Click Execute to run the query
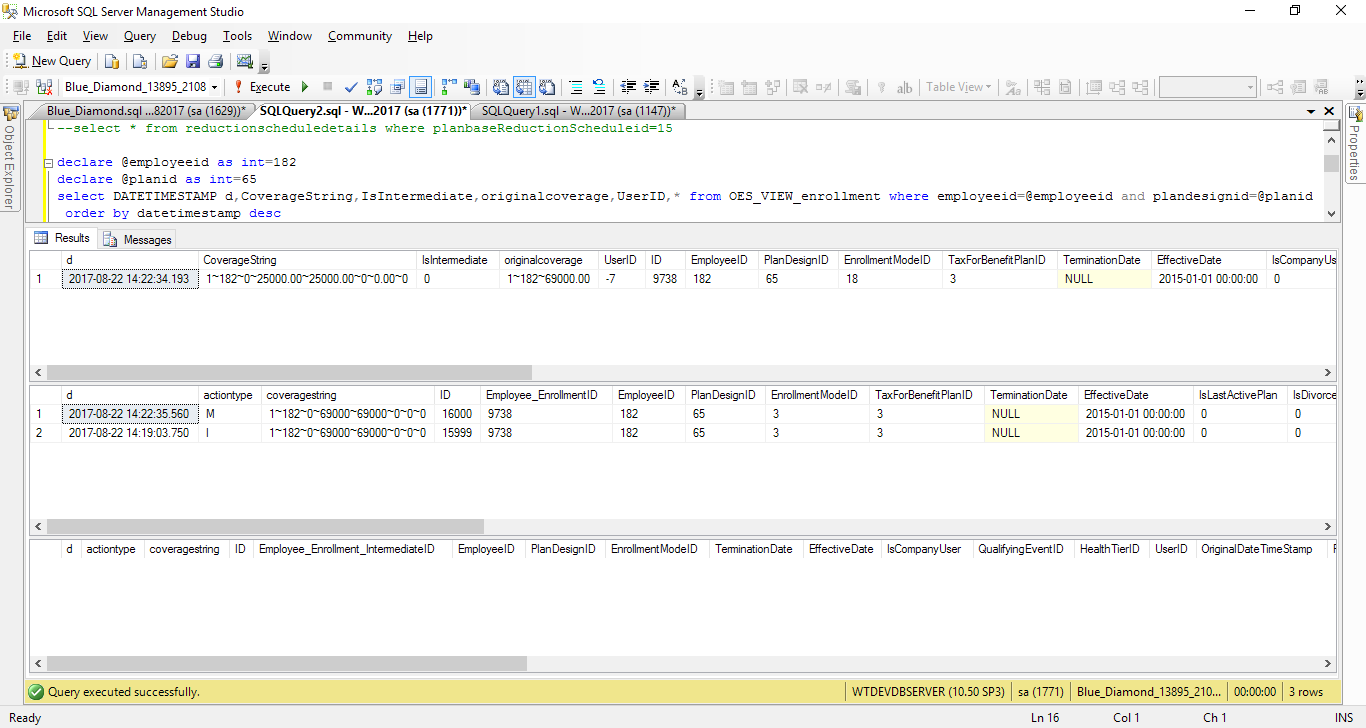 (x=262, y=87)
